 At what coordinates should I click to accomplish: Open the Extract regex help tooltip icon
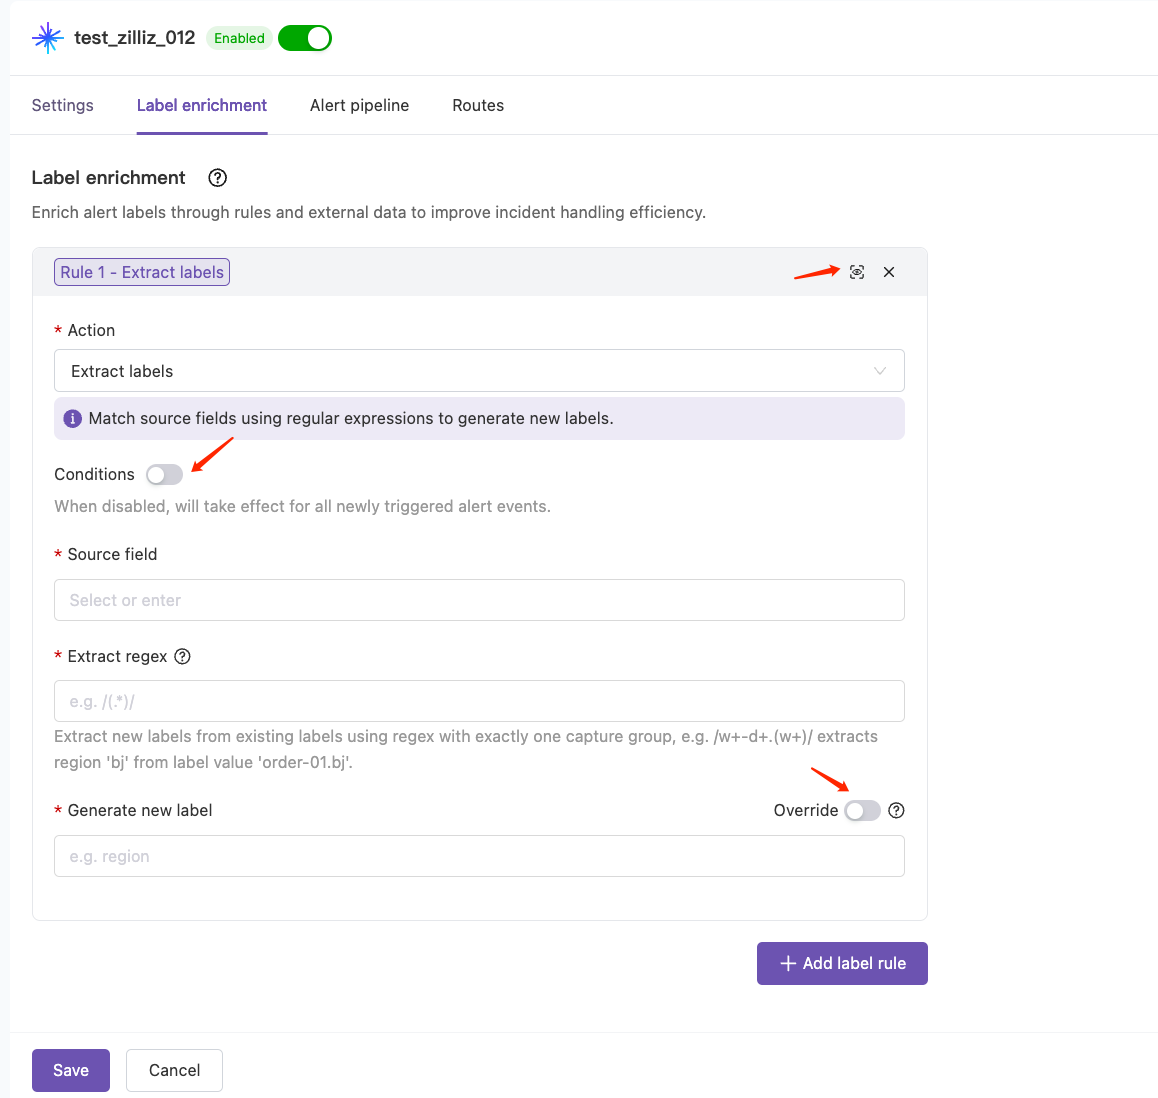[182, 657]
